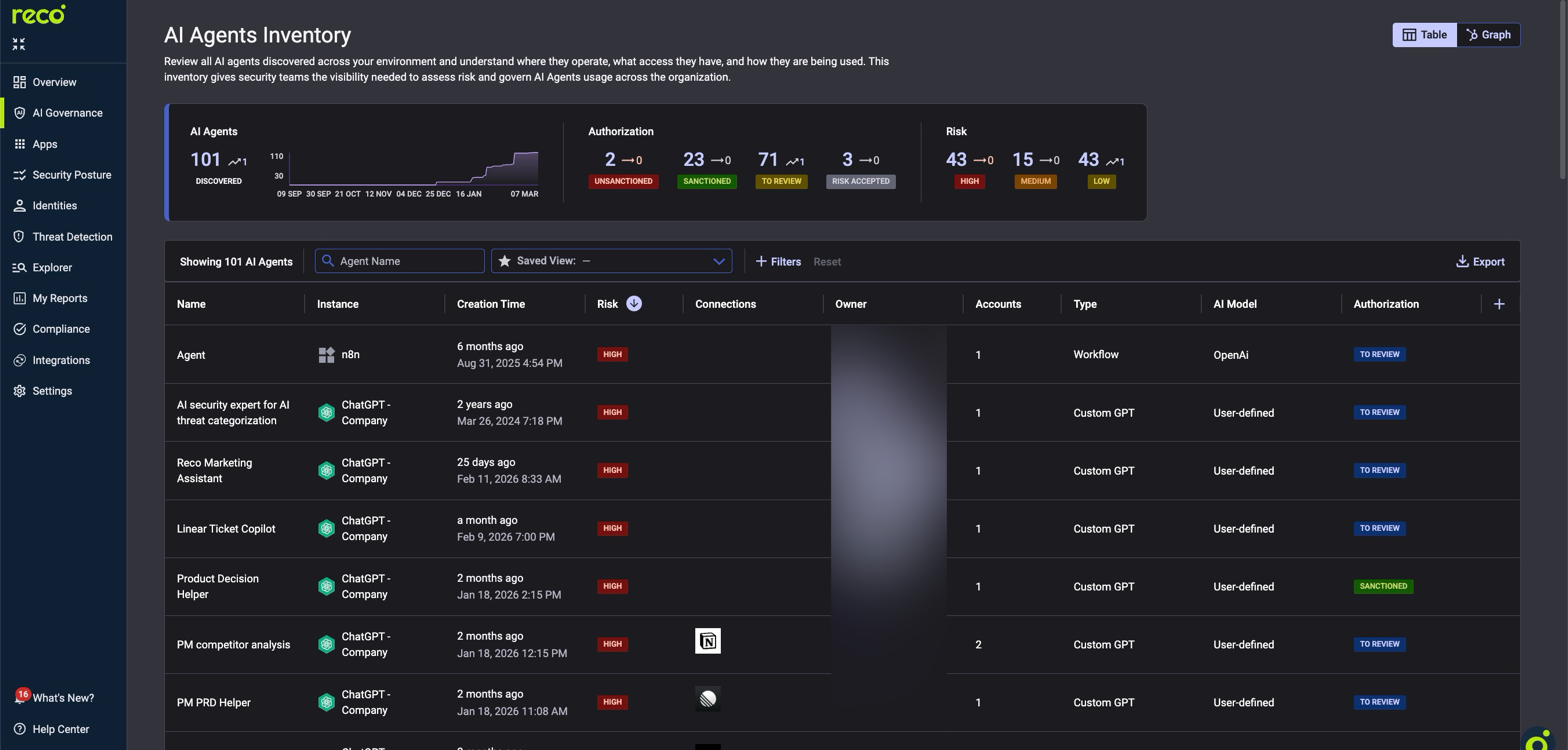Image resolution: width=1568 pixels, height=750 pixels.
Task: Filter by Medium risk summary badge
Action: pyautogui.click(x=1035, y=181)
